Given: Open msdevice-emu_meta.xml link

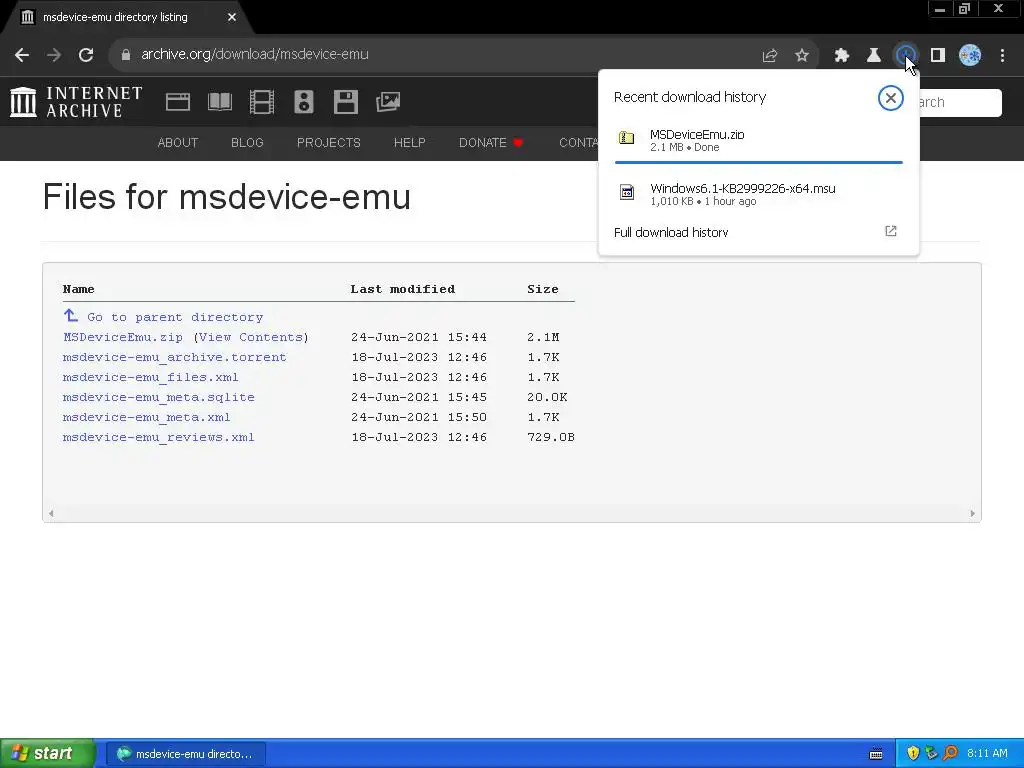Looking at the screenshot, I should [146, 417].
